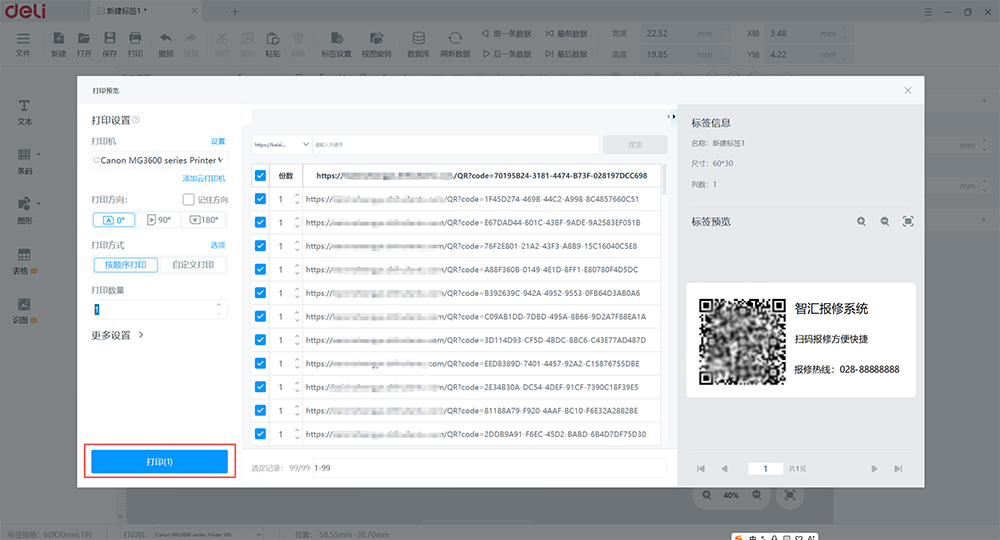Open the printer 设置 link

tap(218, 142)
